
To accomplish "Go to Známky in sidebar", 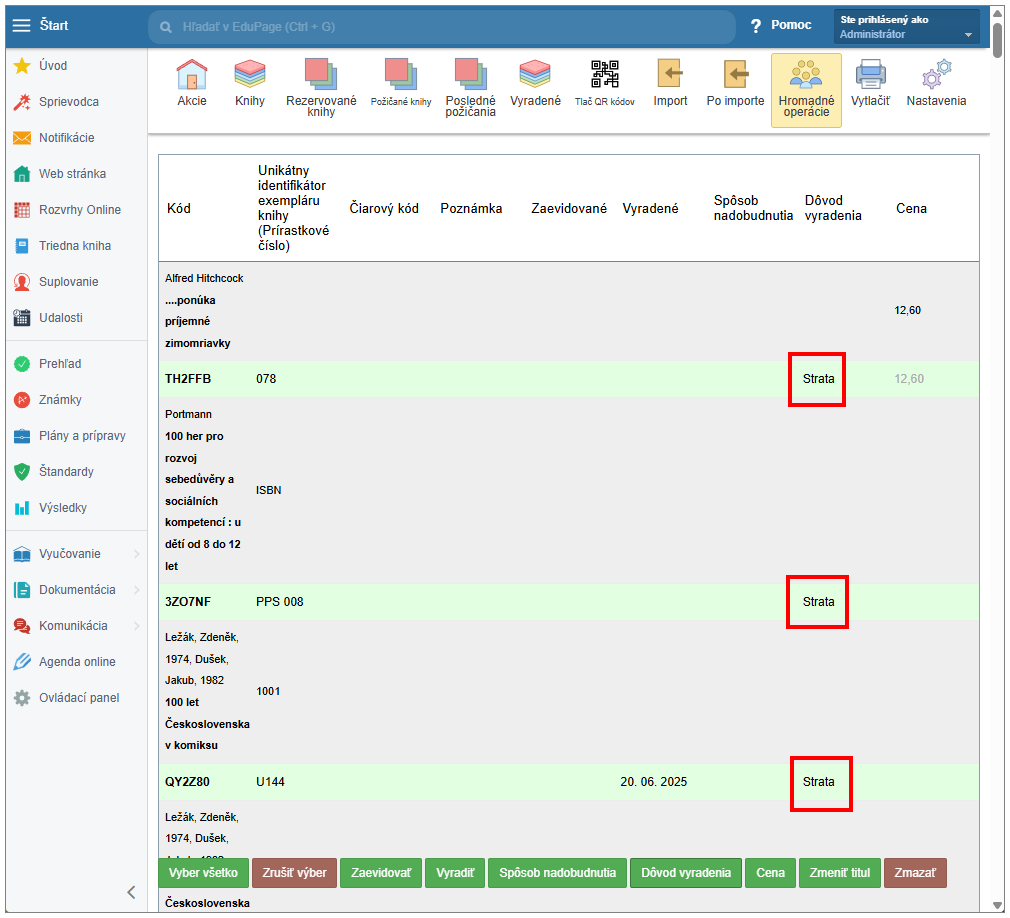I will click(x=60, y=400).
